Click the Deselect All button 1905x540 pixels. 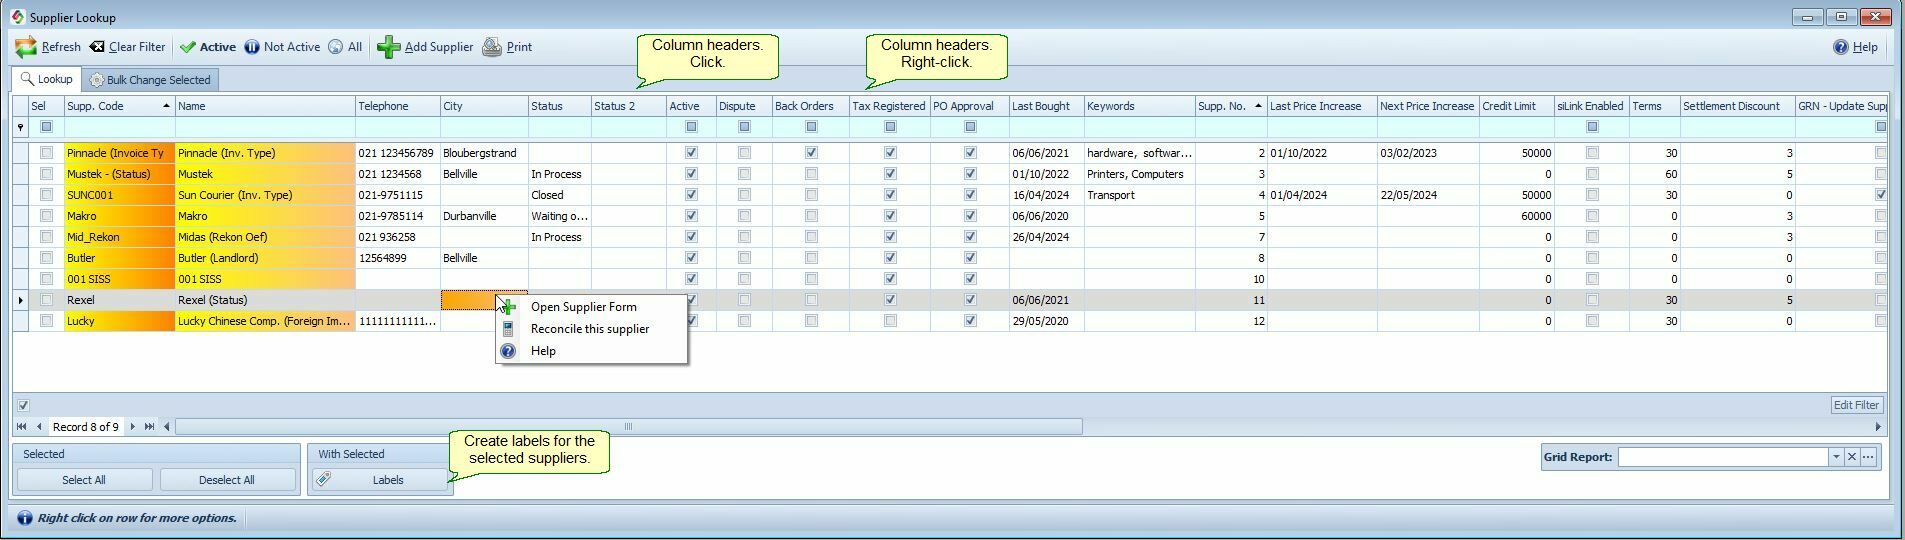[x=227, y=480]
